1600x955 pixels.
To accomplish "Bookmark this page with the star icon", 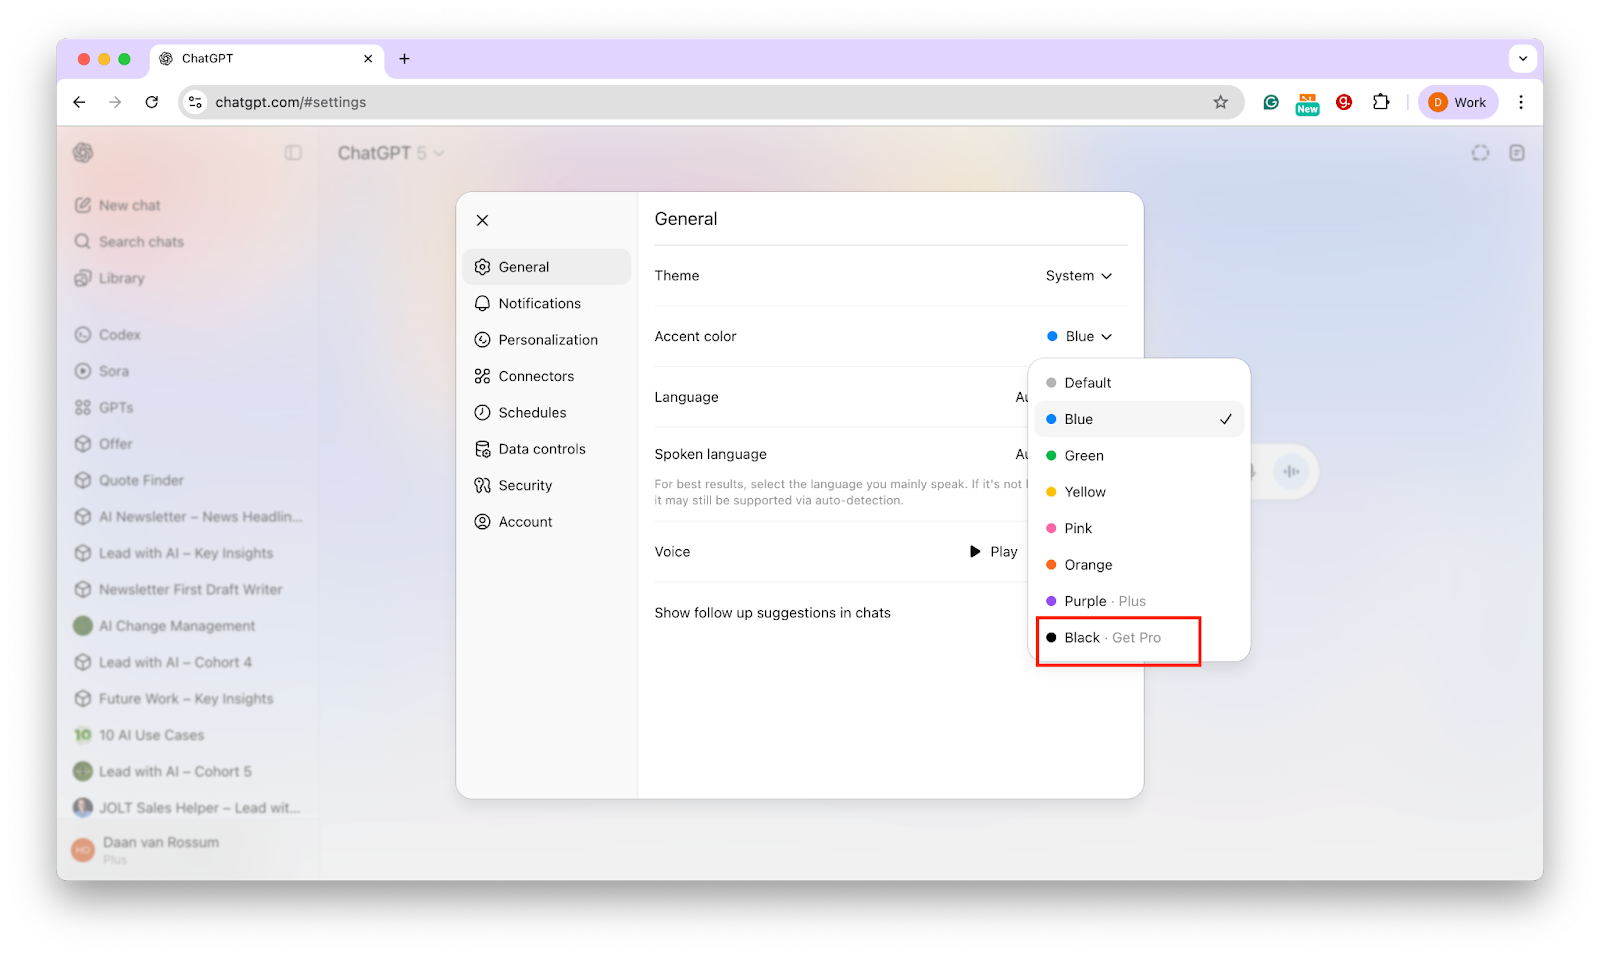I will 1220,102.
